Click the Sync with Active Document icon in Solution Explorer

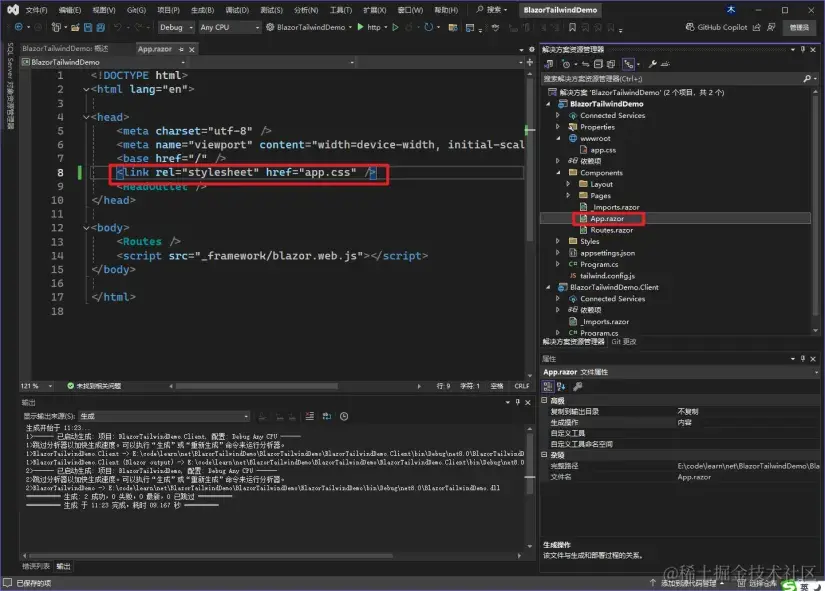coord(586,64)
